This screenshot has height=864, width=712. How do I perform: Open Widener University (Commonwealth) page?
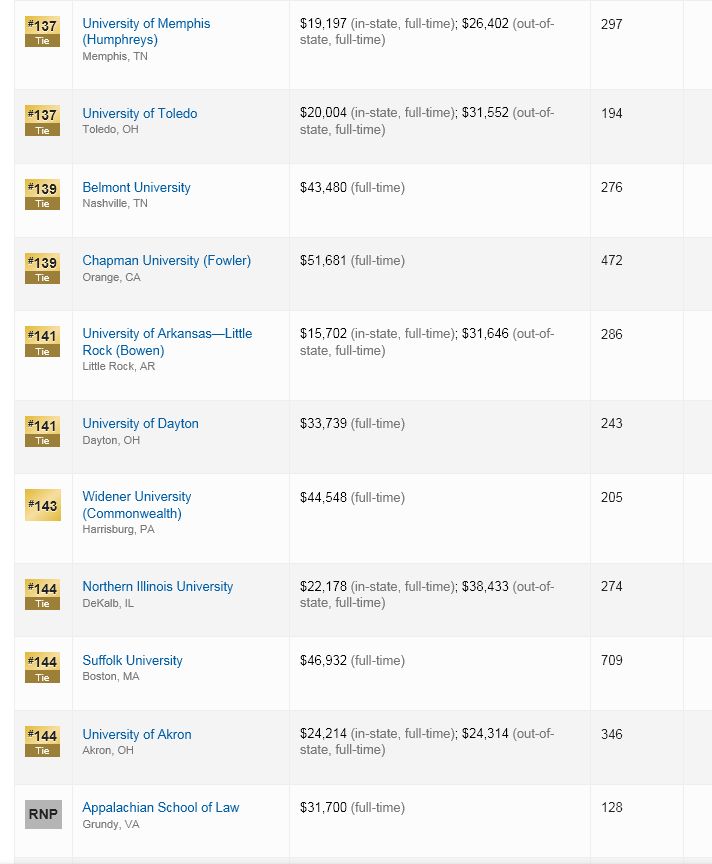[137, 505]
